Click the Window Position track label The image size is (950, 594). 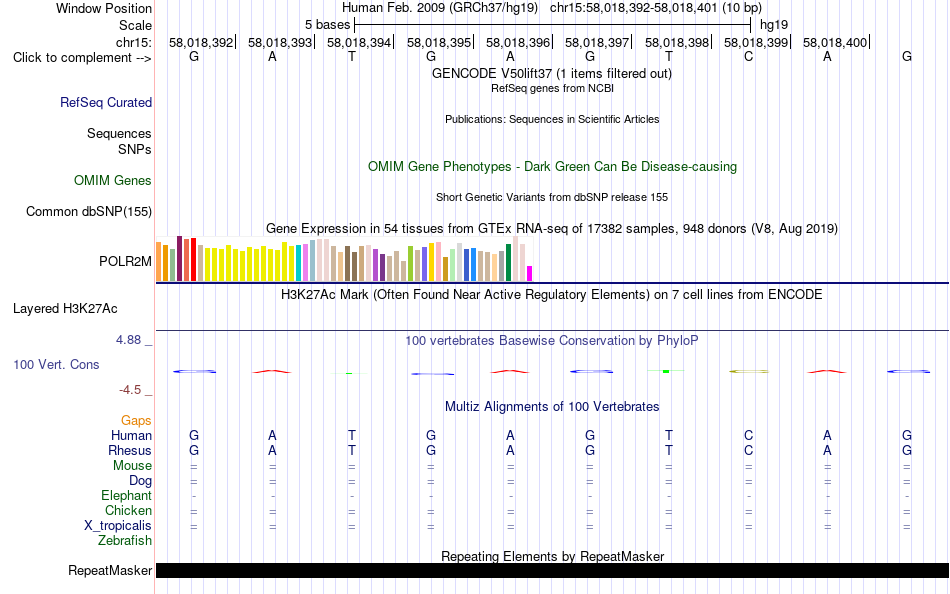coord(104,8)
